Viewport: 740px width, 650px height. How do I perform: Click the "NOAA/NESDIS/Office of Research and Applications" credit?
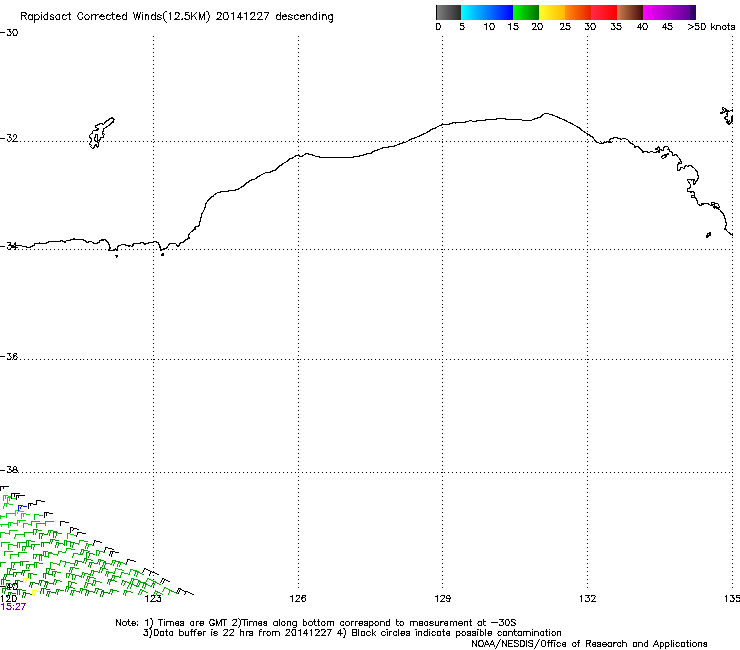click(x=589, y=644)
